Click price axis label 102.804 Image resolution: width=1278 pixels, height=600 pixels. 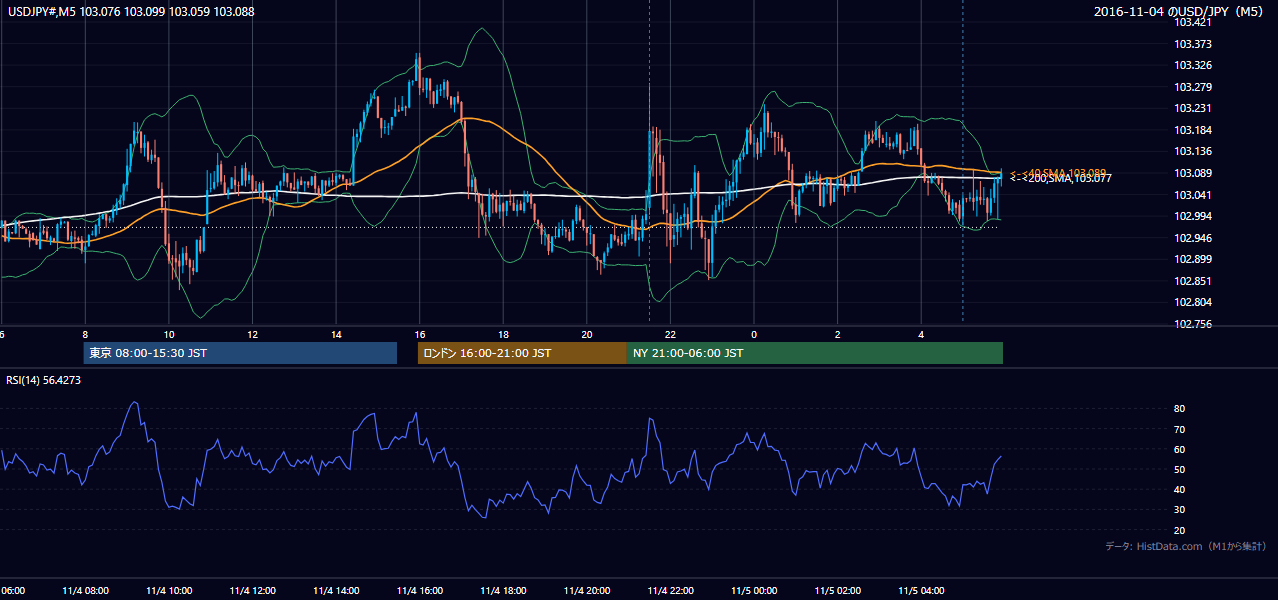1193,302
